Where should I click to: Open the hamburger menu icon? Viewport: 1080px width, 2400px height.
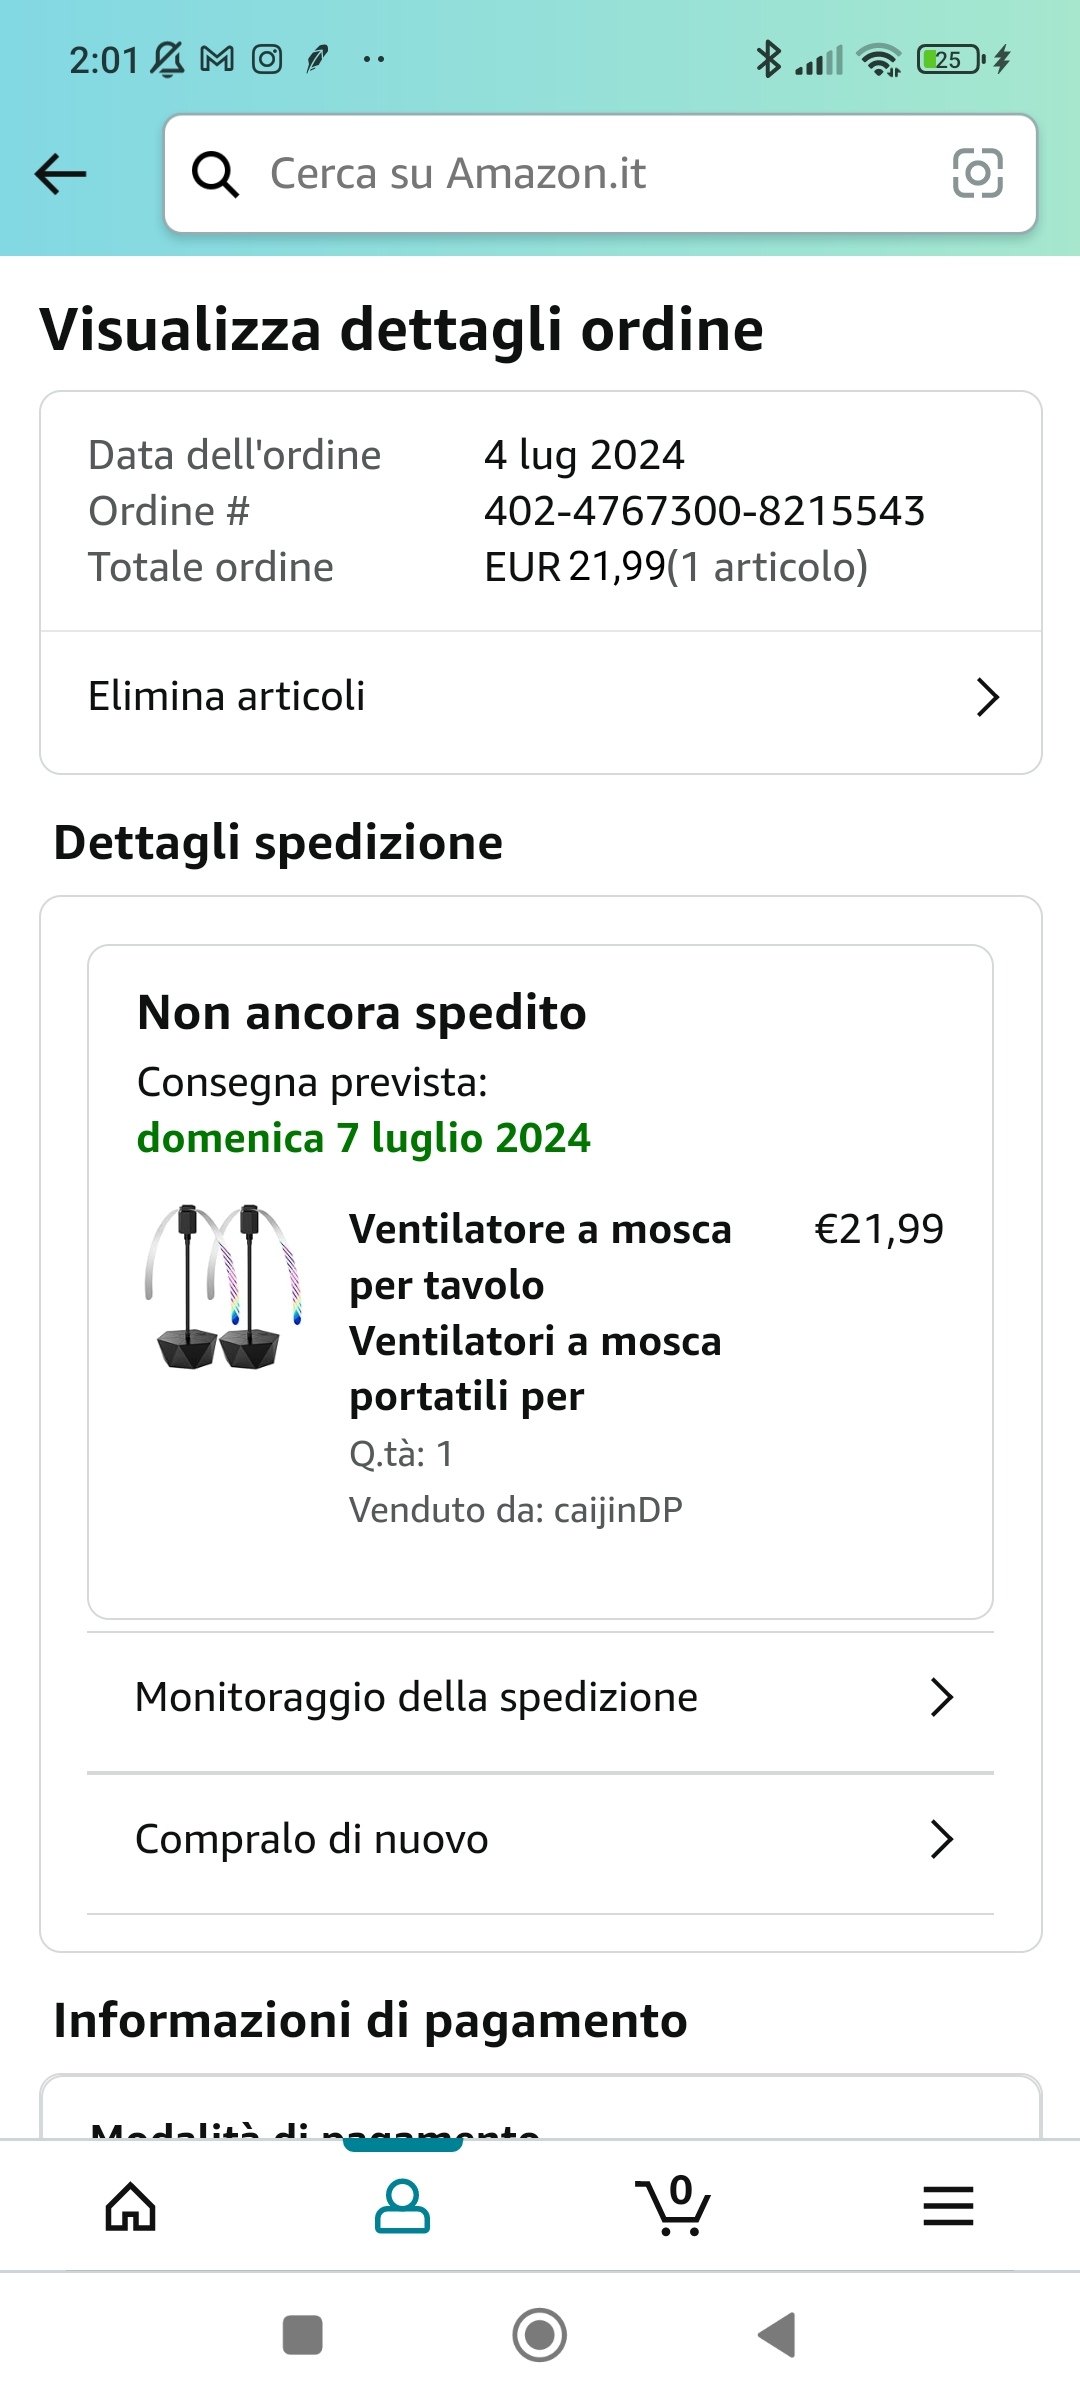948,2206
